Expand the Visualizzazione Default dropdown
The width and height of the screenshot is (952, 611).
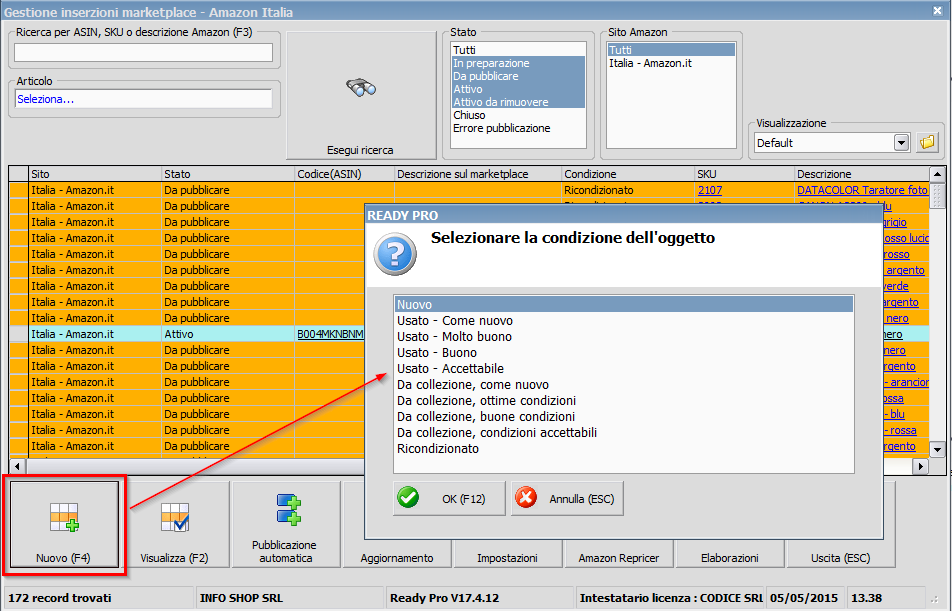point(901,143)
